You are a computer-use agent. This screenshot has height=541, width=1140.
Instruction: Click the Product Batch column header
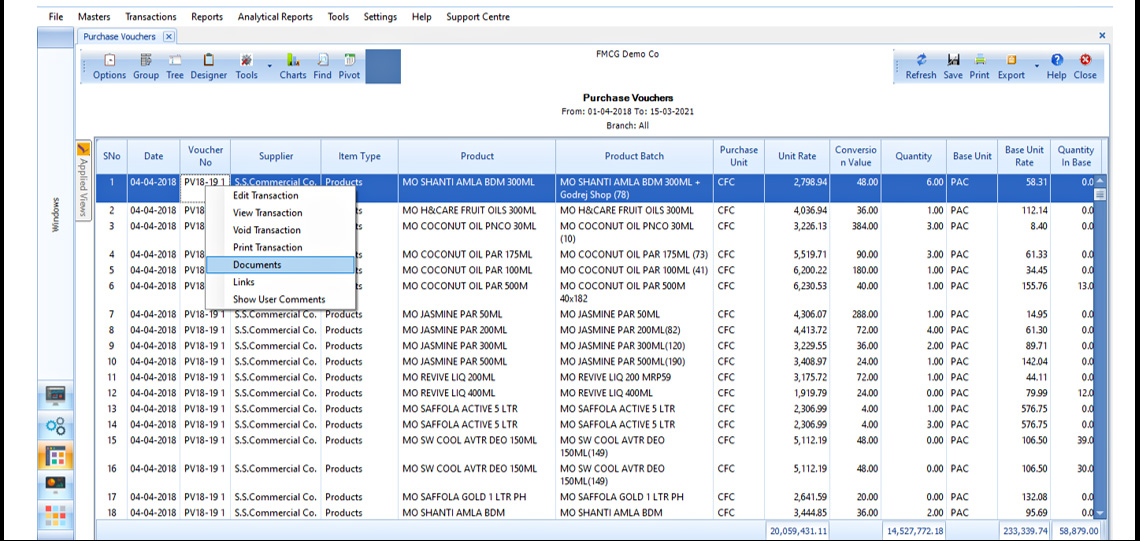coord(634,156)
